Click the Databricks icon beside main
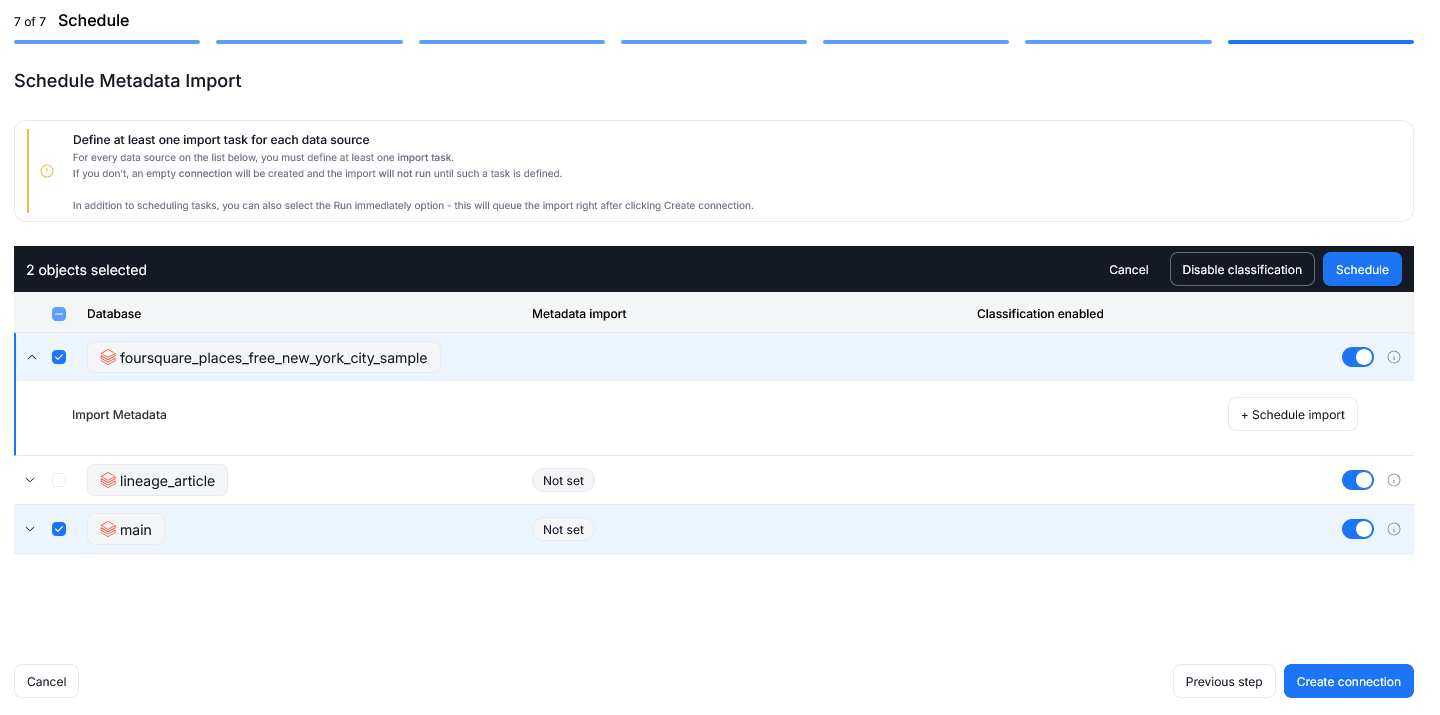 (x=108, y=530)
